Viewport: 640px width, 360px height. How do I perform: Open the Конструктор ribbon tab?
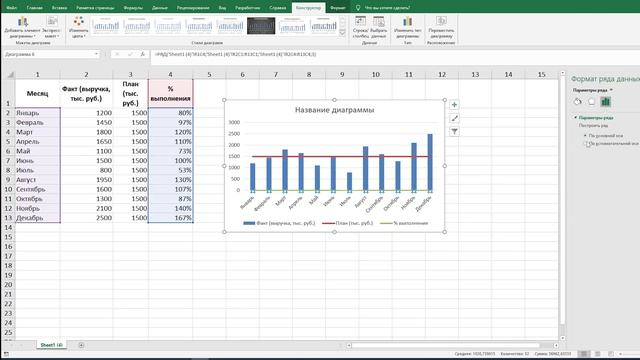(x=308, y=8)
